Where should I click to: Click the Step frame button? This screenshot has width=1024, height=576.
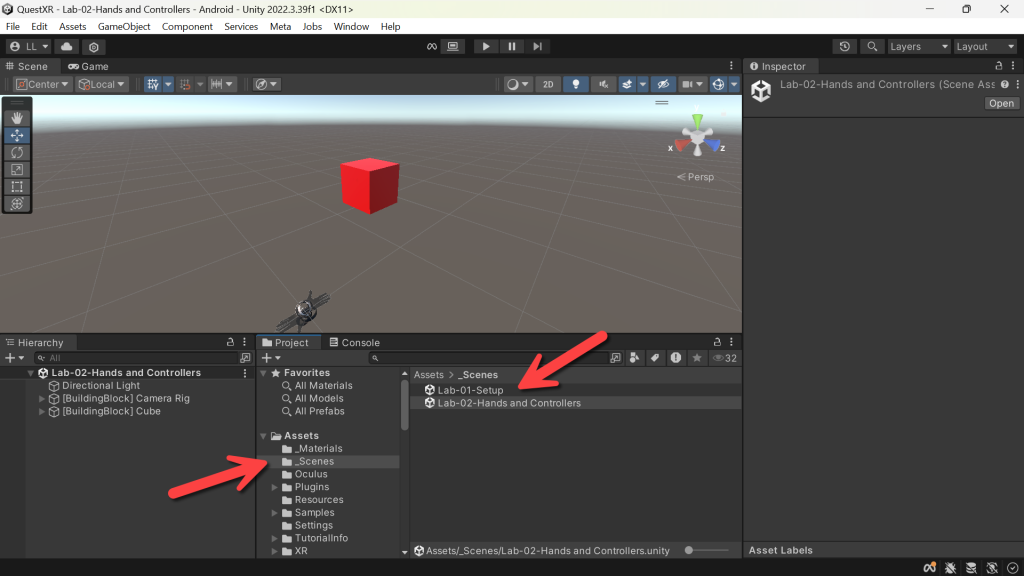point(537,46)
